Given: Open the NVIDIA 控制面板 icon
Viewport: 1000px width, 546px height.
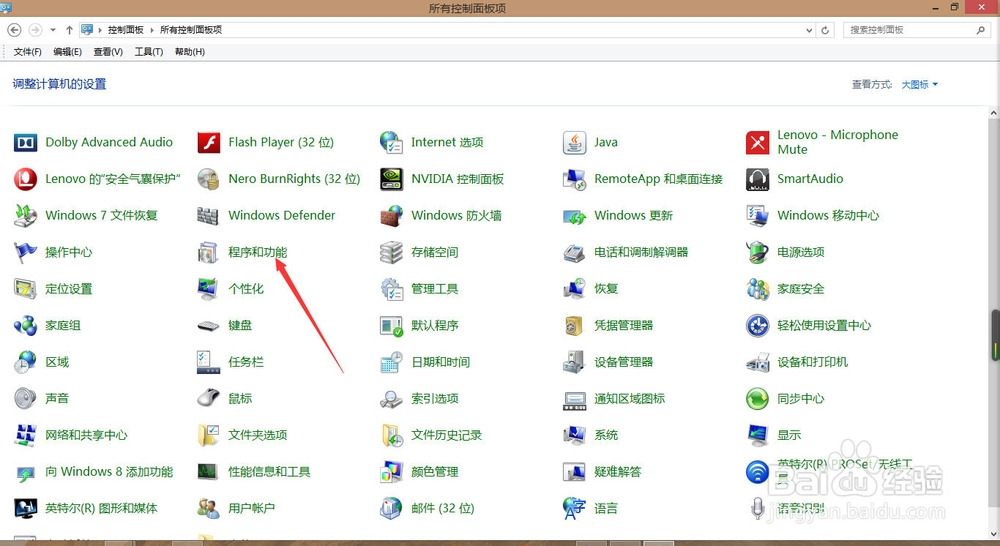Looking at the screenshot, I should [391, 179].
